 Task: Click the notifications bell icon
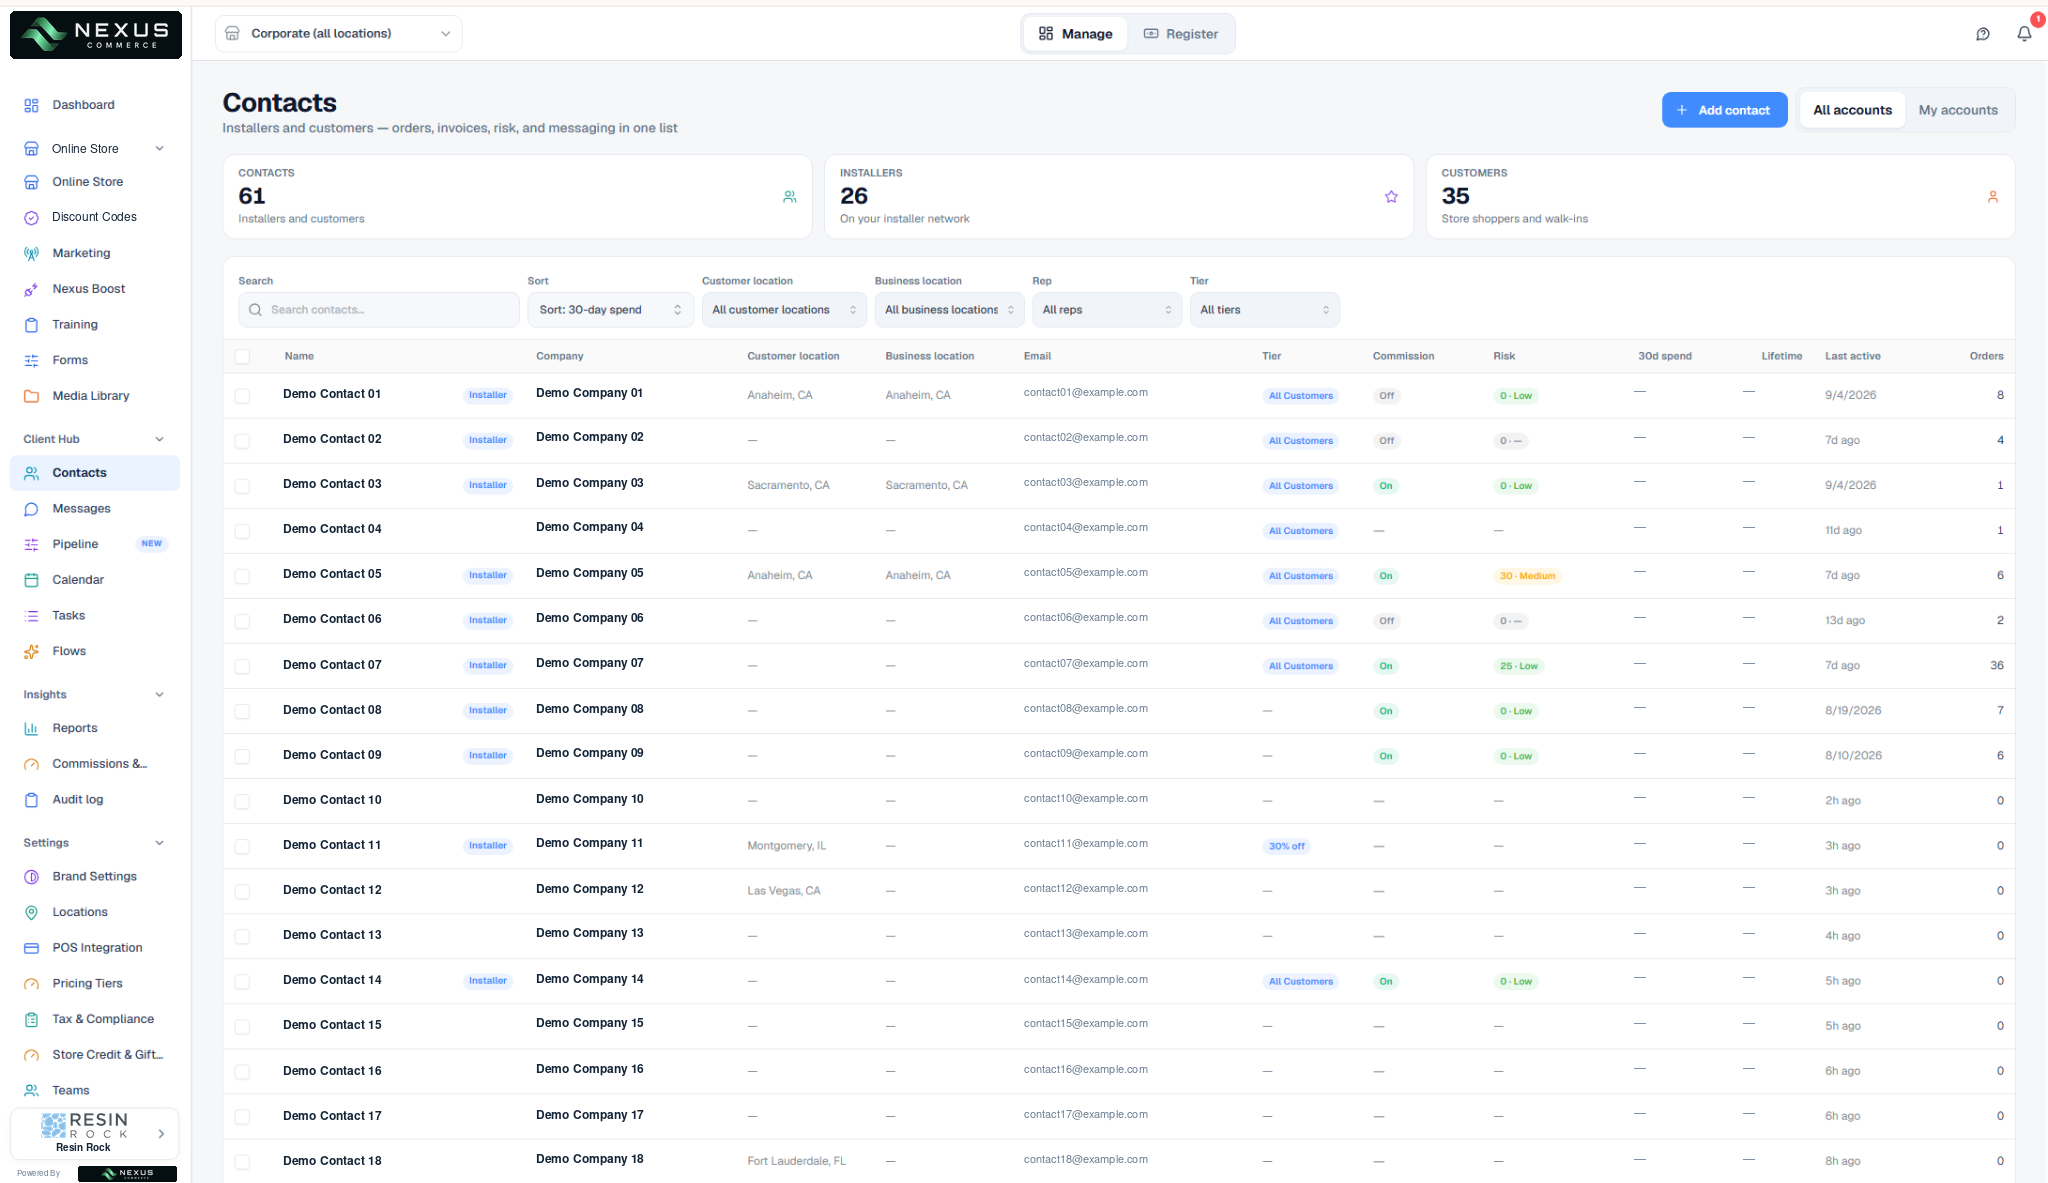click(x=2024, y=34)
